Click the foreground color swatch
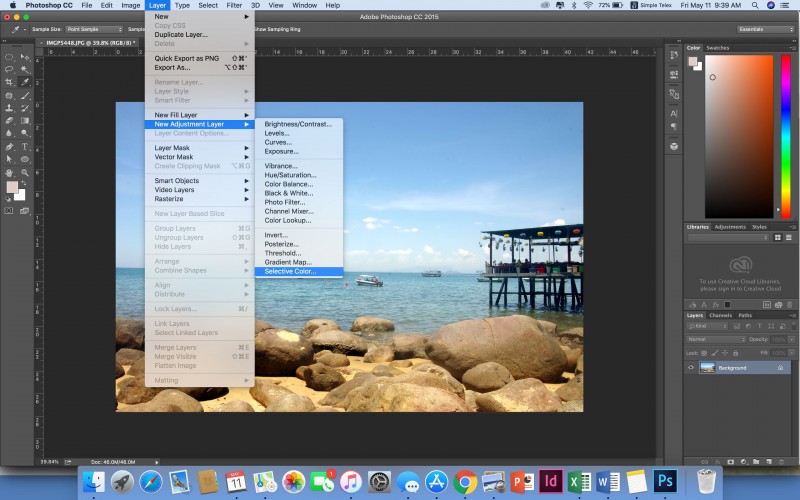This screenshot has width=800, height=500. pyautogui.click(x=12, y=187)
